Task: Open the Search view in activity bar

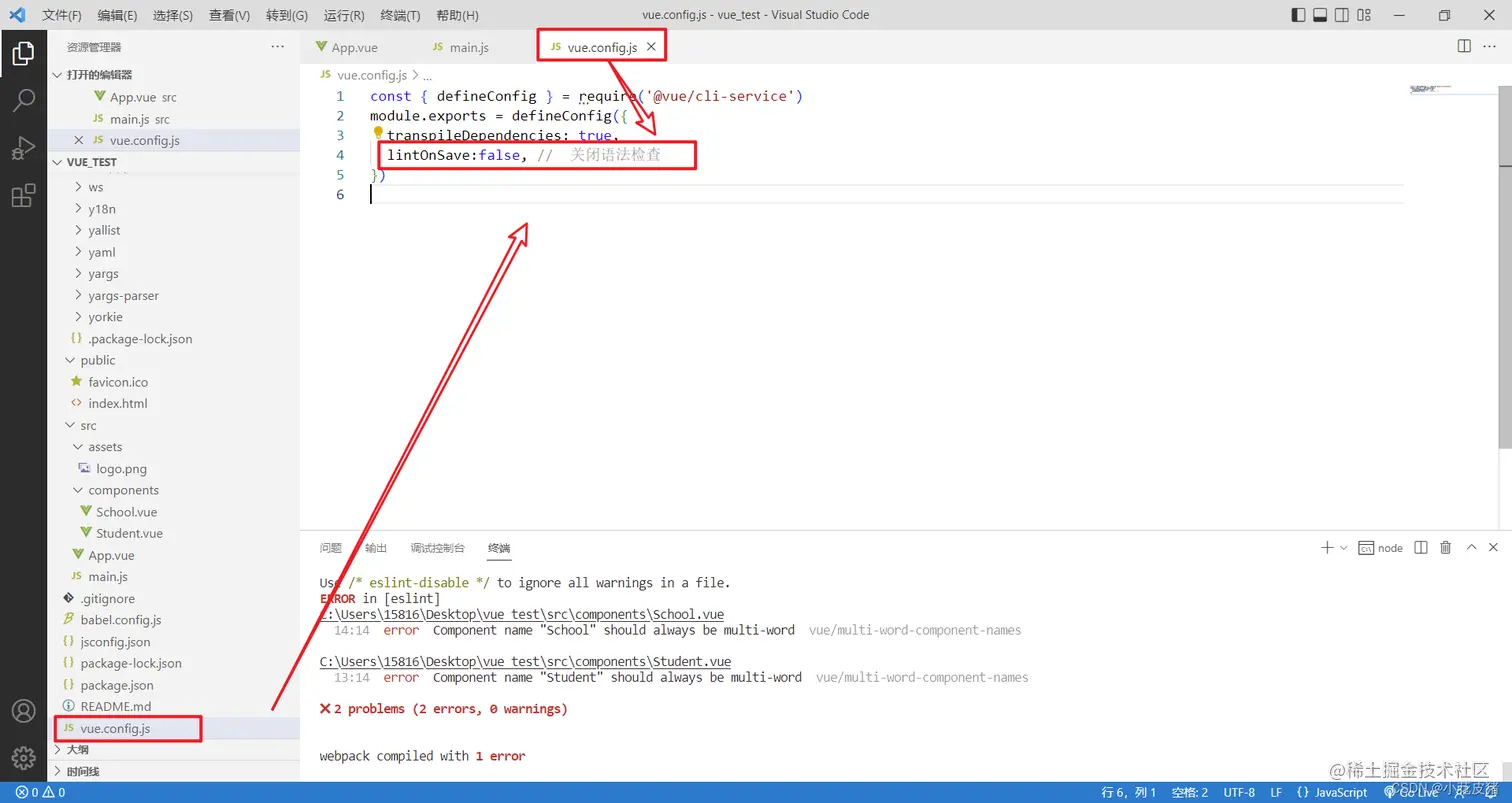Action: [x=23, y=101]
